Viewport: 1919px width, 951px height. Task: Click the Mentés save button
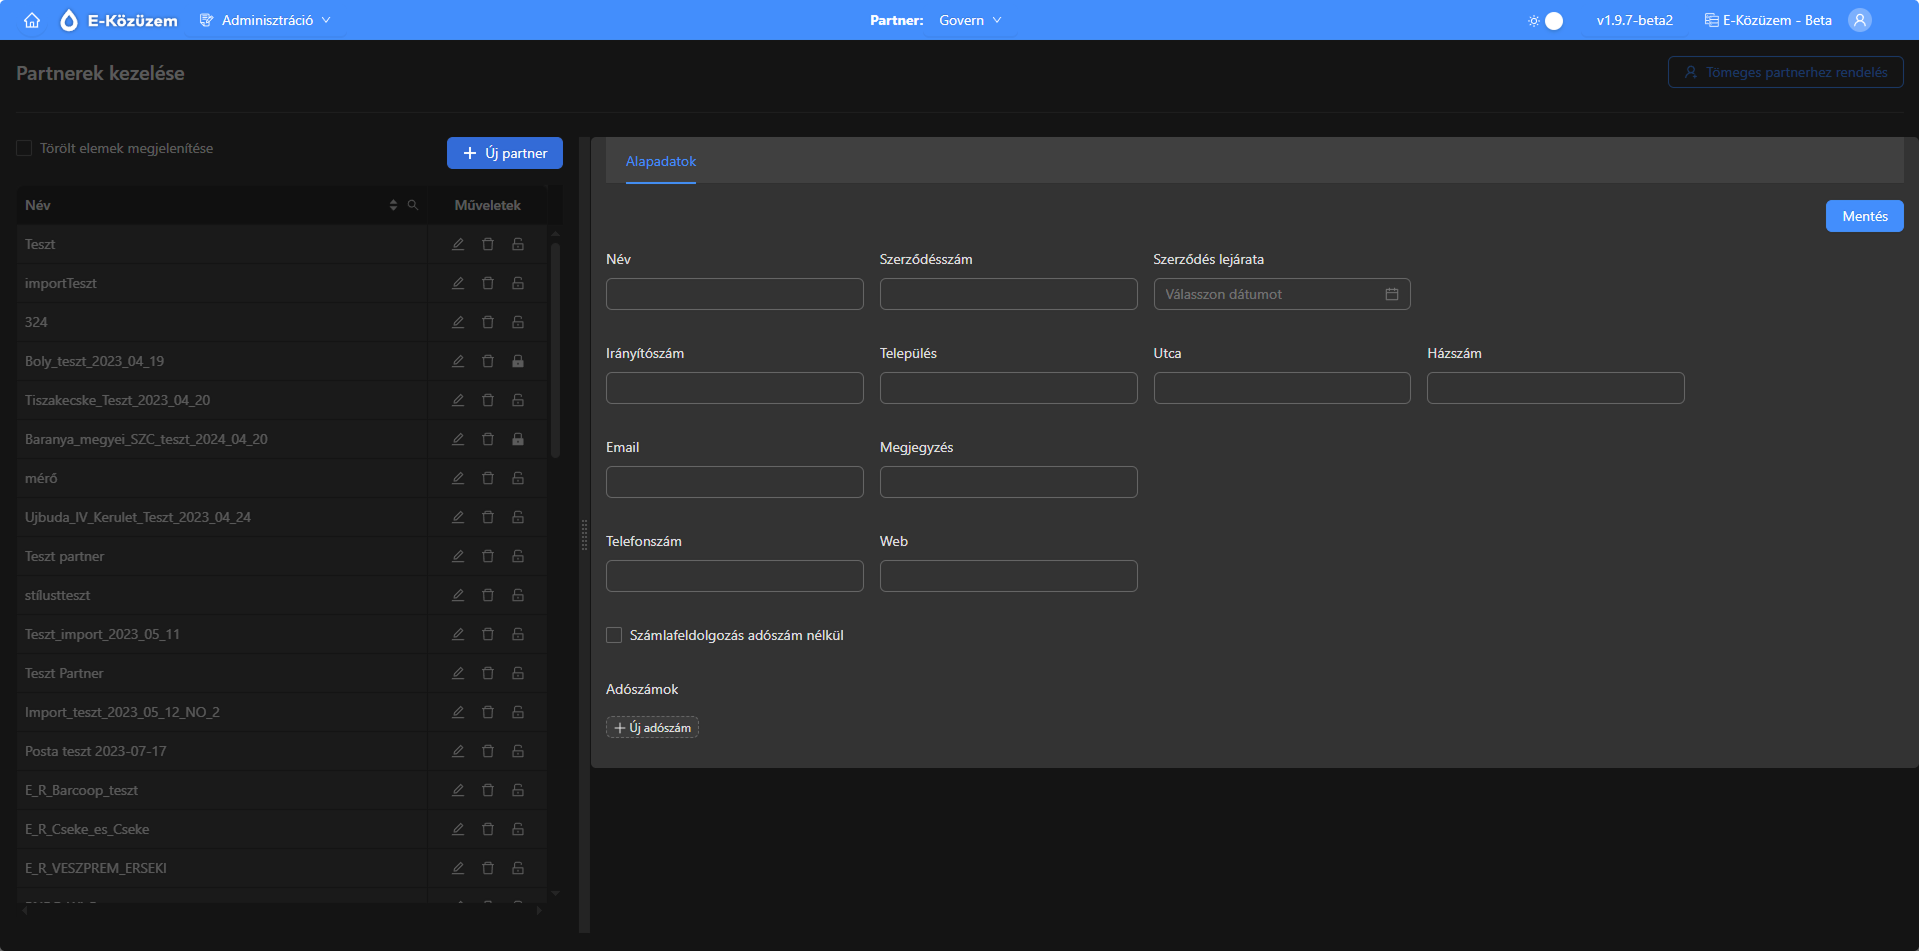[x=1864, y=216]
